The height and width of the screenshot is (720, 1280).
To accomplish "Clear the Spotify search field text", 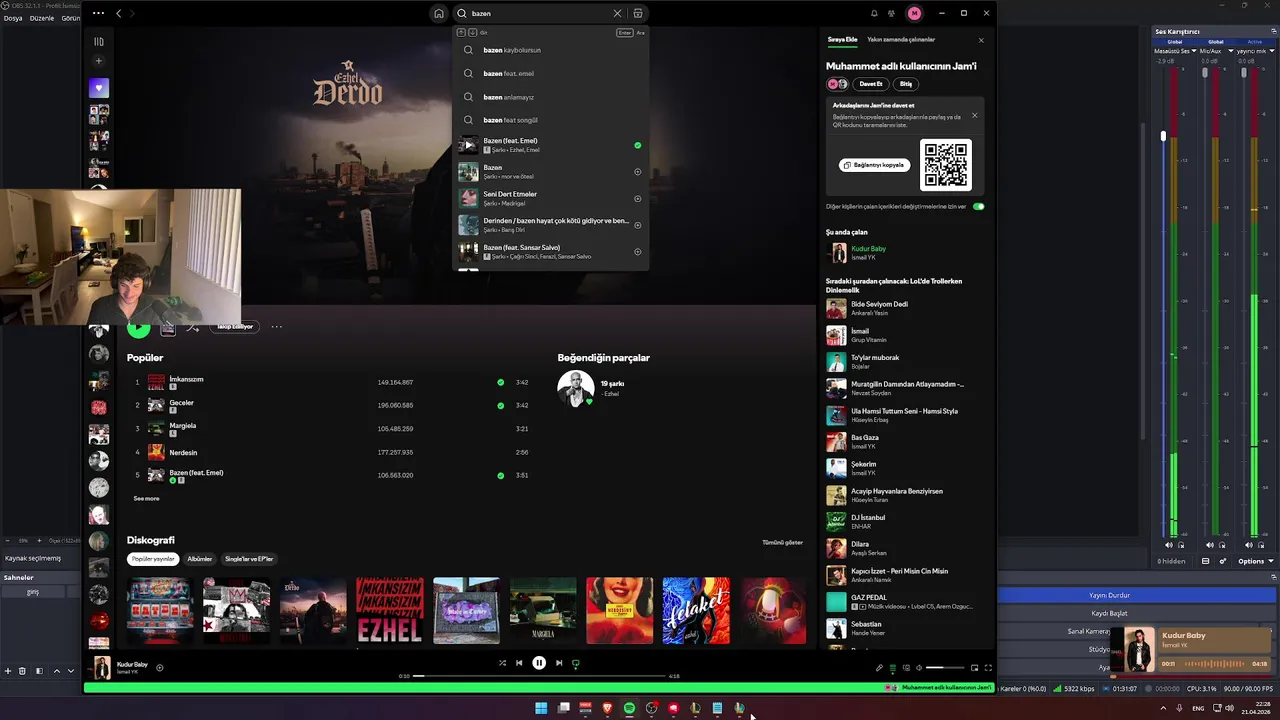I will pos(617,13).
